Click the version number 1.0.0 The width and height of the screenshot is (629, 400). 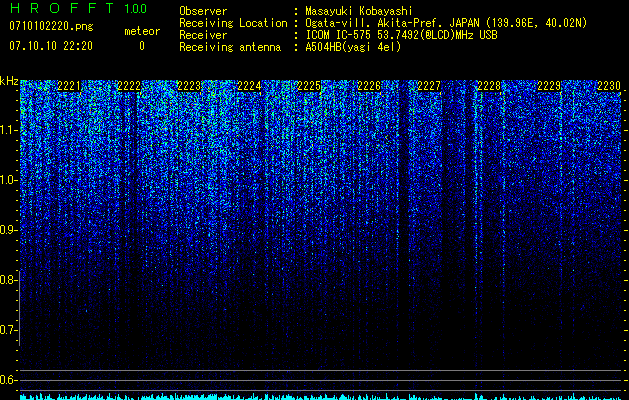coord(136,9)
